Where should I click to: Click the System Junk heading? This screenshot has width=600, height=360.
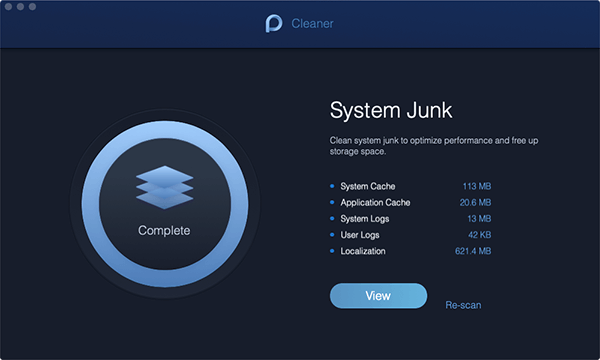pos(391,111)
